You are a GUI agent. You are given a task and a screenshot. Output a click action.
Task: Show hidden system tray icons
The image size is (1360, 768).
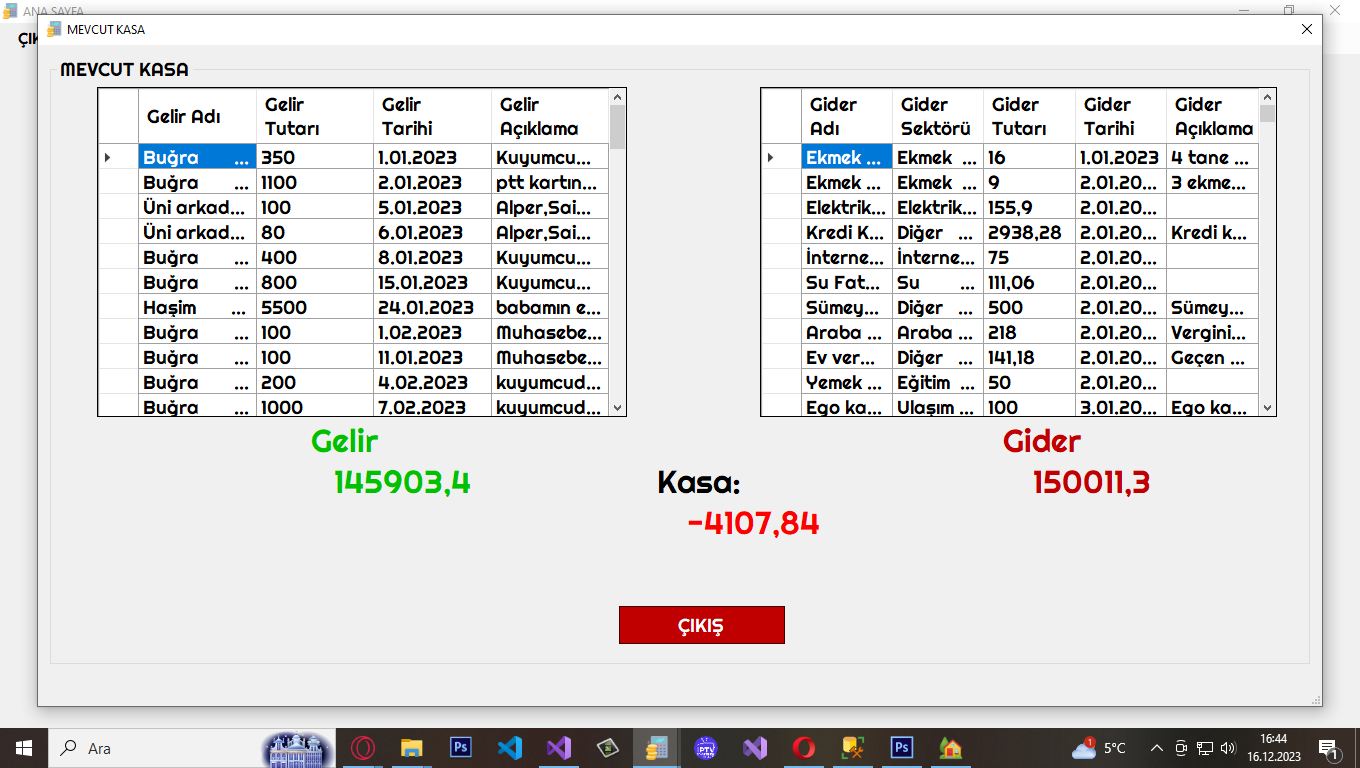(1157, 748)
